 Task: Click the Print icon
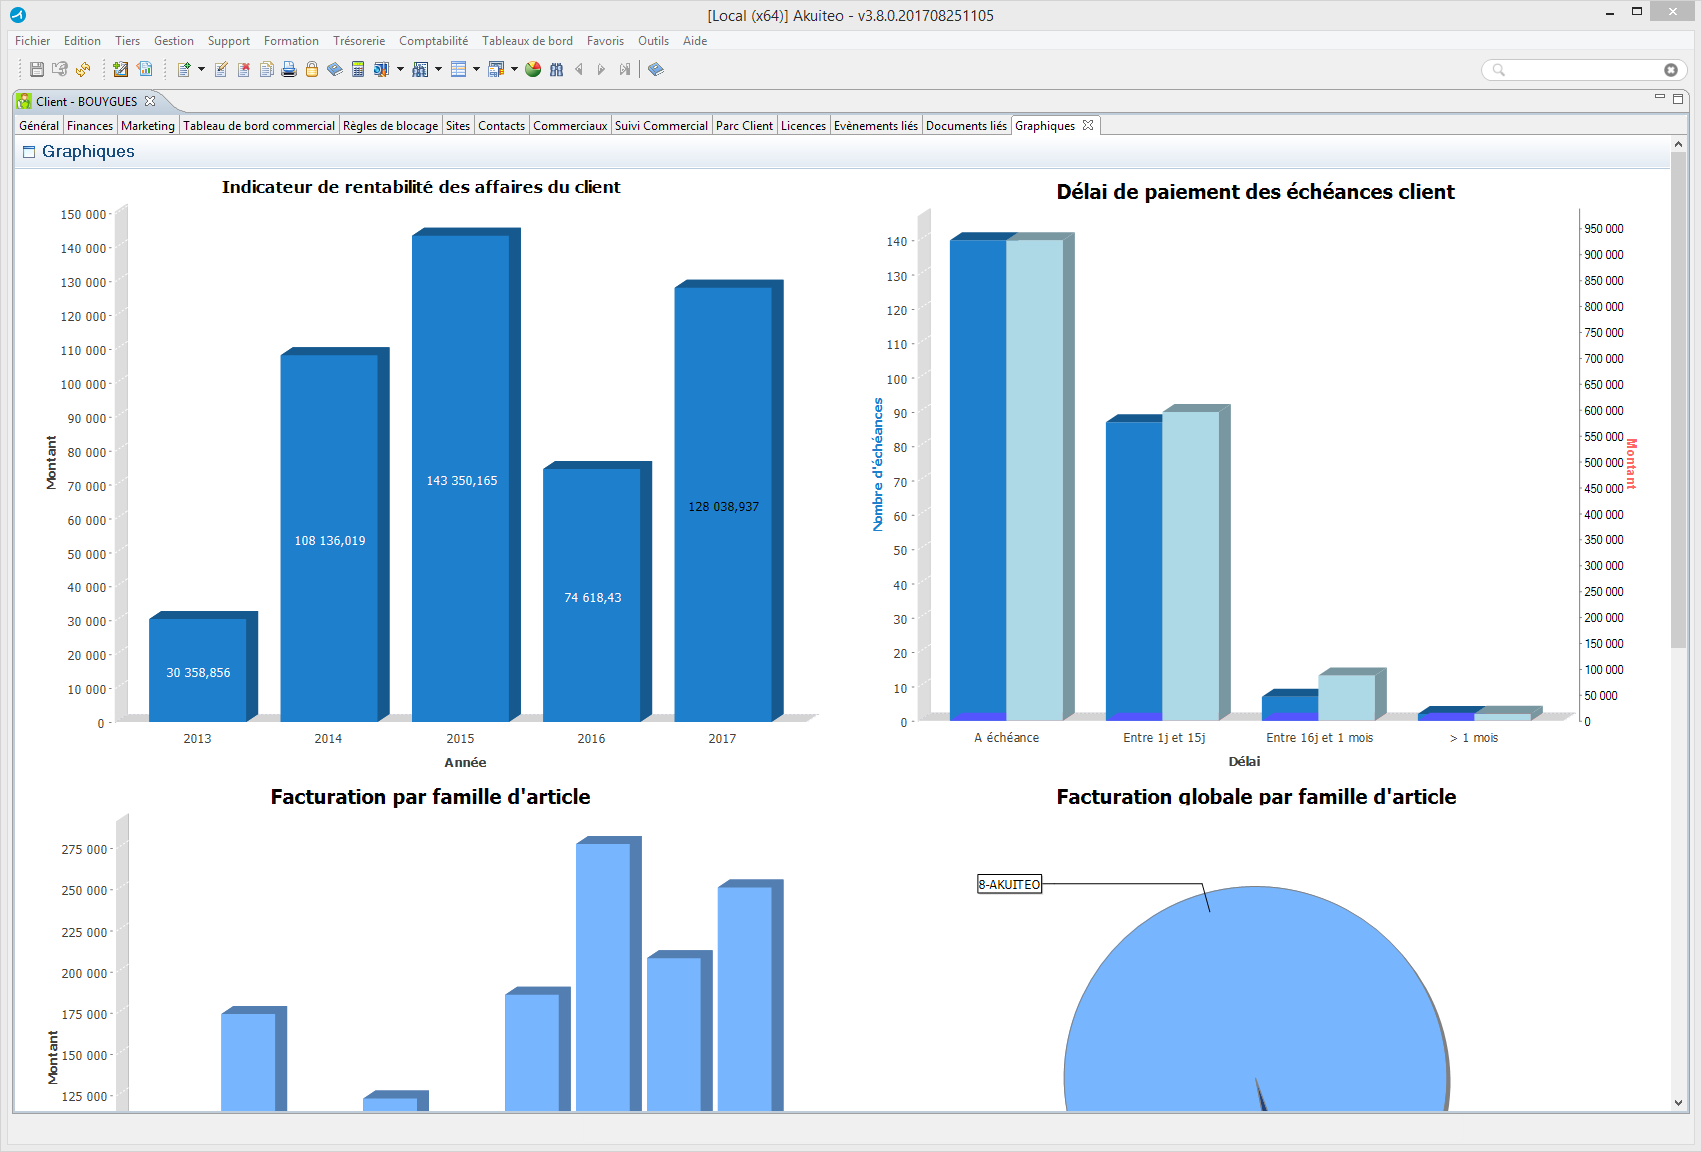tap(289, 69)
